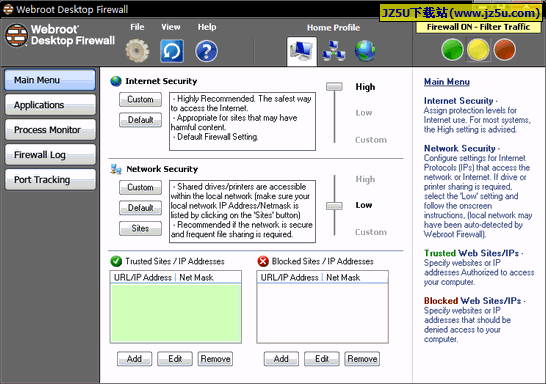Select the network computers profile icon
Viewport: 546px width, 384px height.
click(x=333, y=51)
